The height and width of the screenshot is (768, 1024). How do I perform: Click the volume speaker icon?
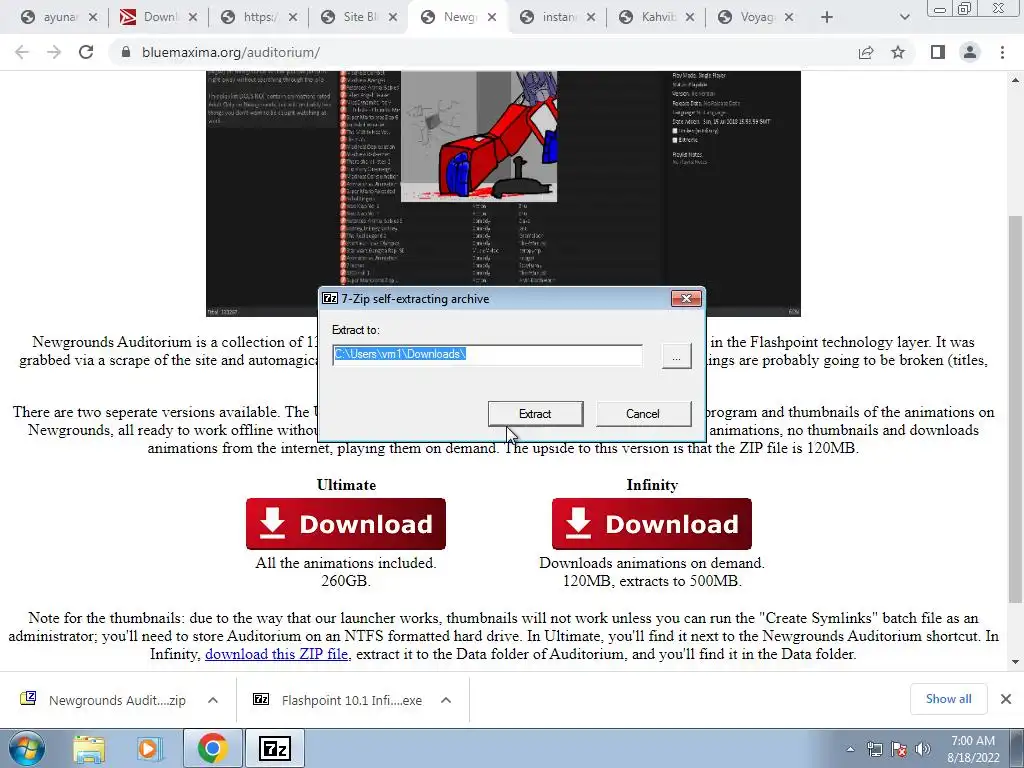pyautogui.click(x=922, y=749)
